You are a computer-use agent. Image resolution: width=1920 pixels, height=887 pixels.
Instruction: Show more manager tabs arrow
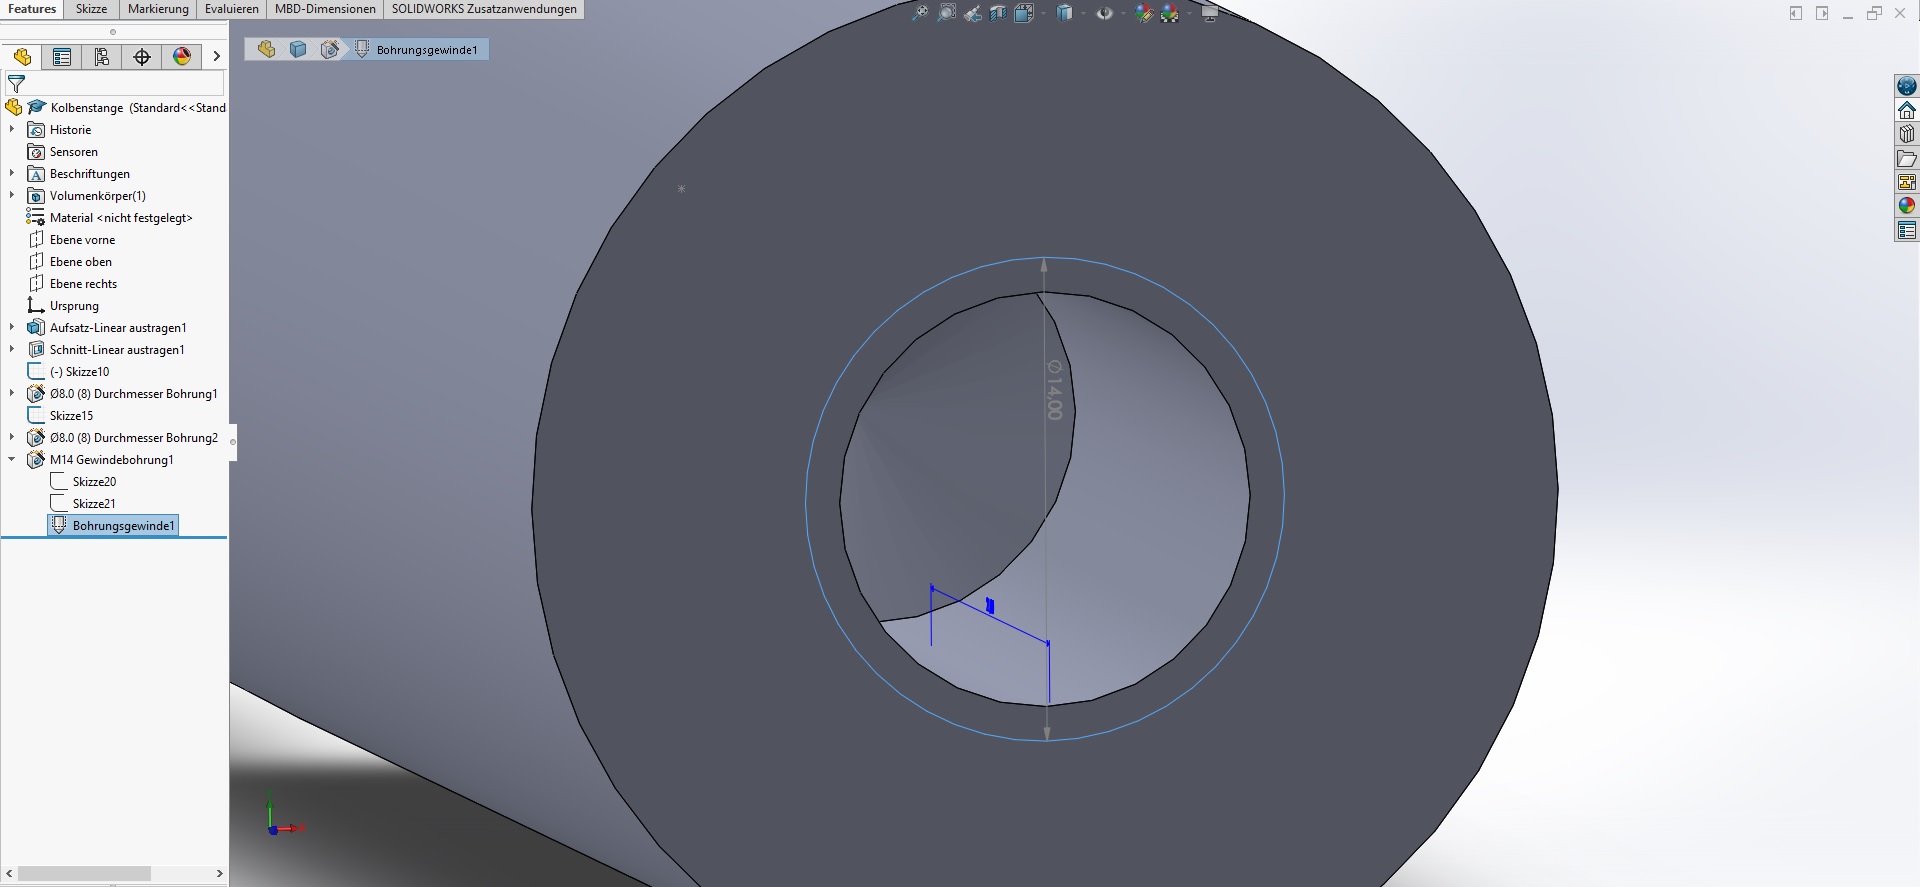[x=216, y=57]
